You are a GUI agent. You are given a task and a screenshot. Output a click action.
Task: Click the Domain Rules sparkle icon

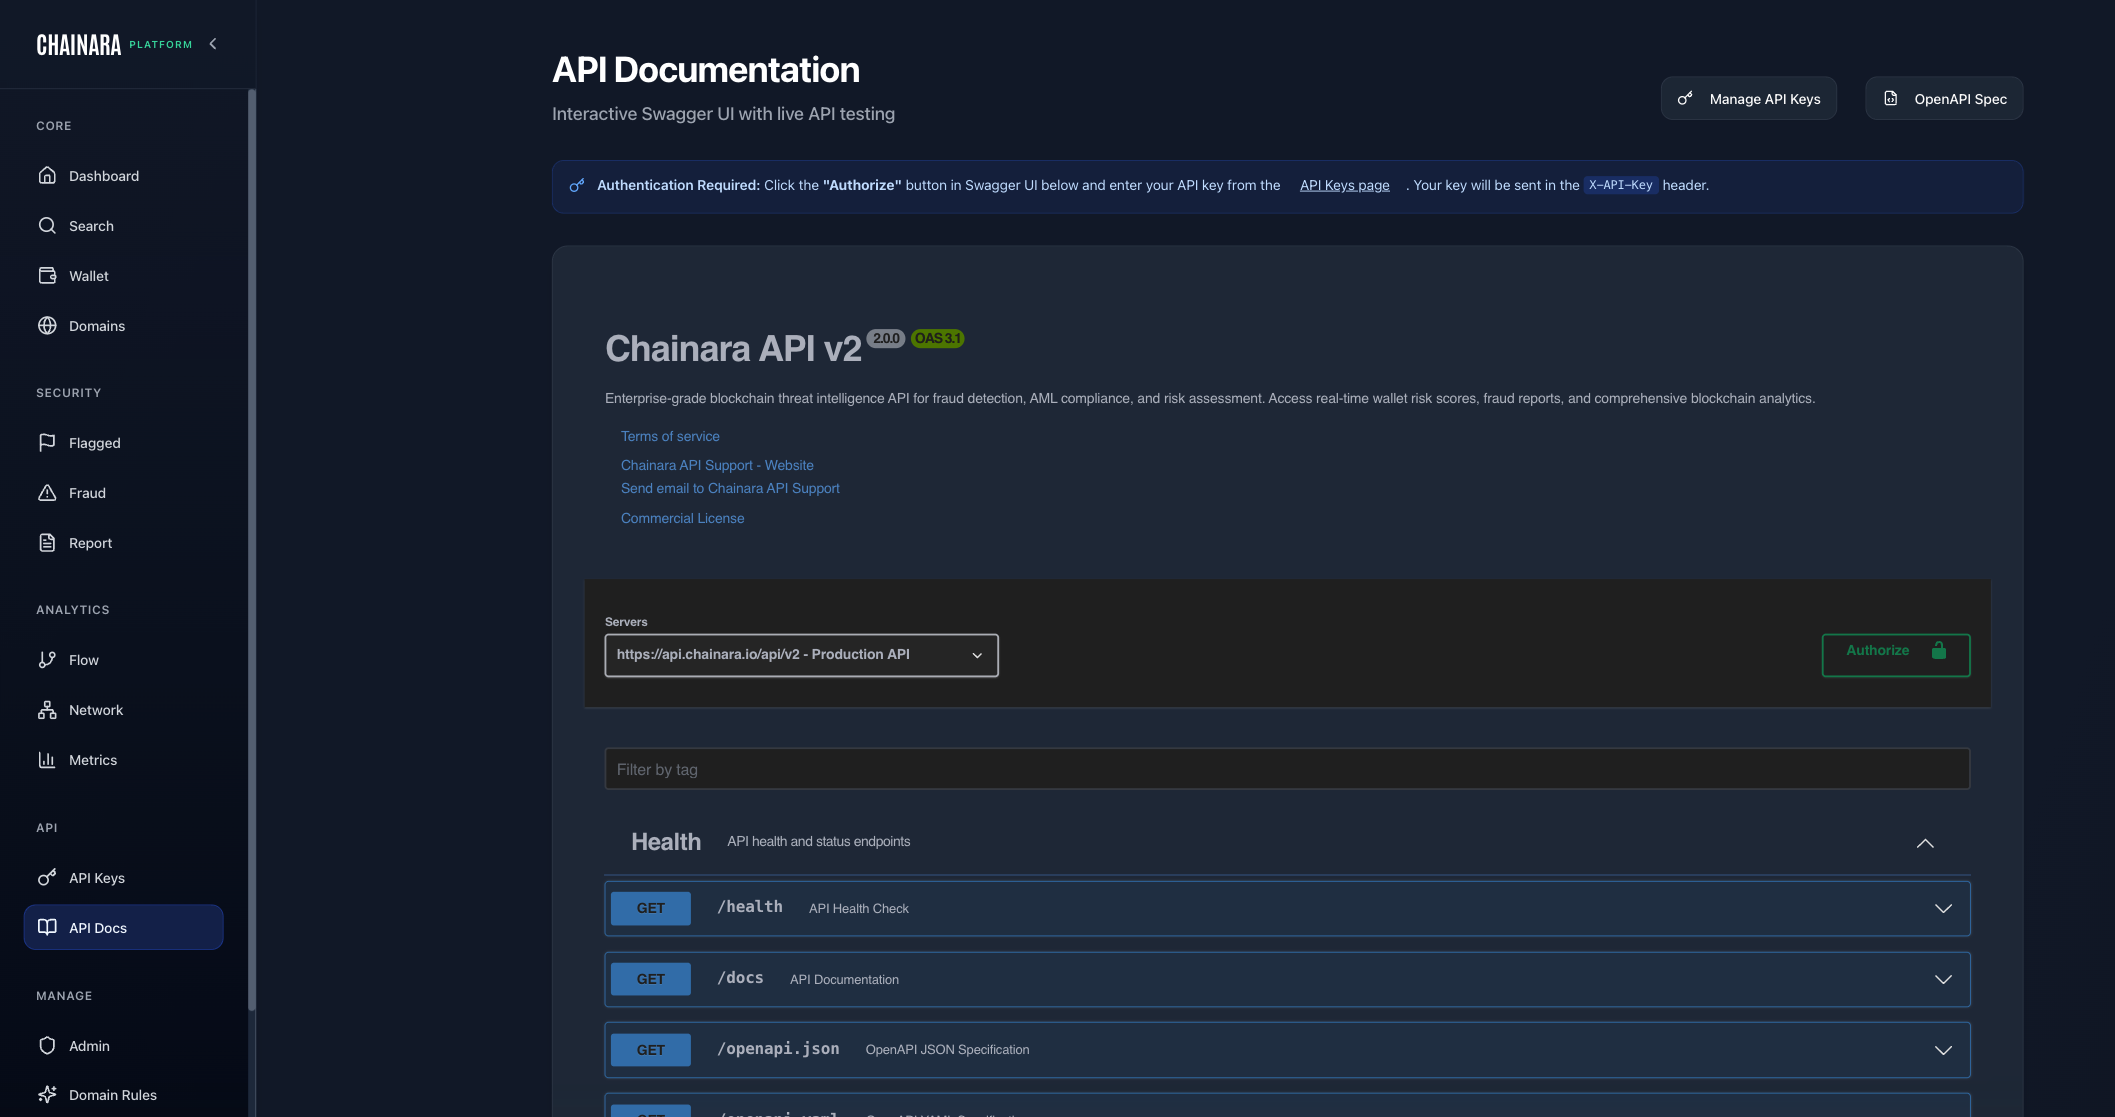(x=47, y=1094)
